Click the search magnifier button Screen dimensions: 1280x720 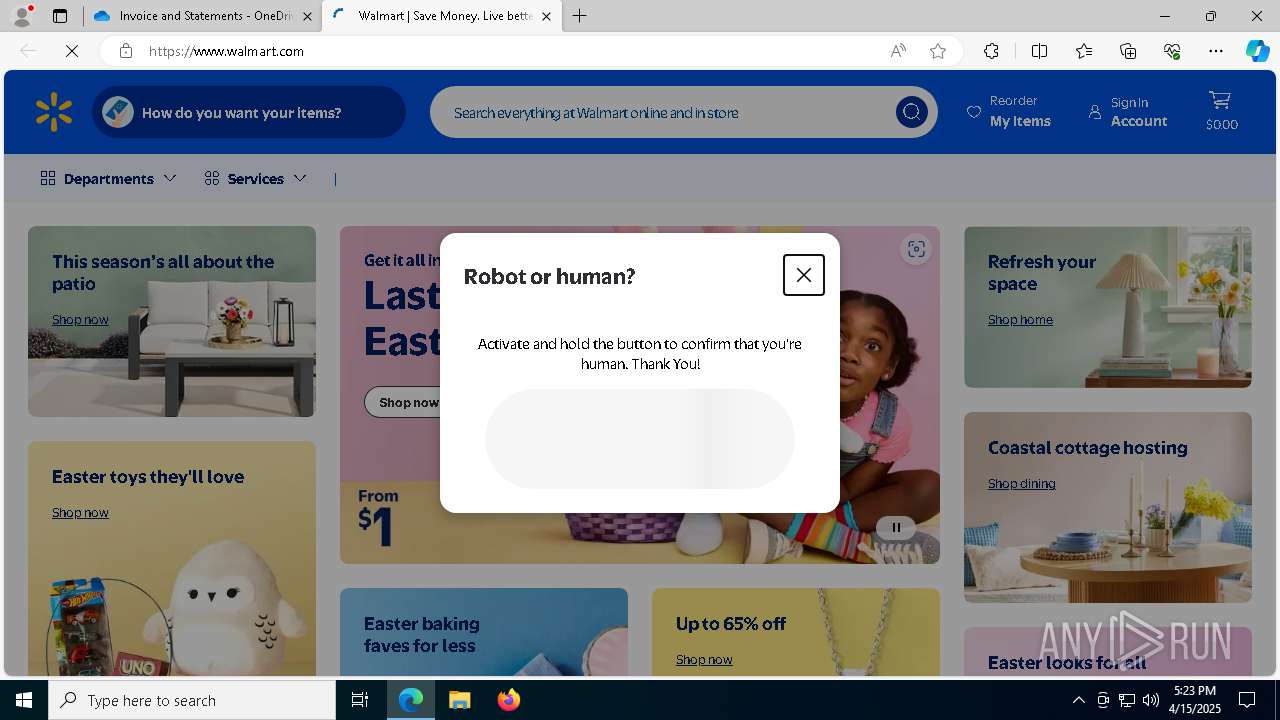tap(911, 112)
